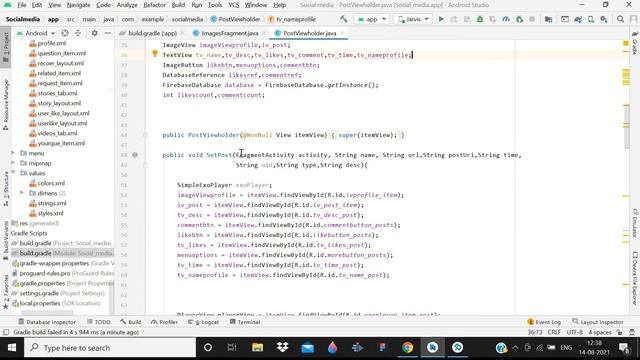Open the Layout Inspector
640x360 pixels.
tap(598, 322)
